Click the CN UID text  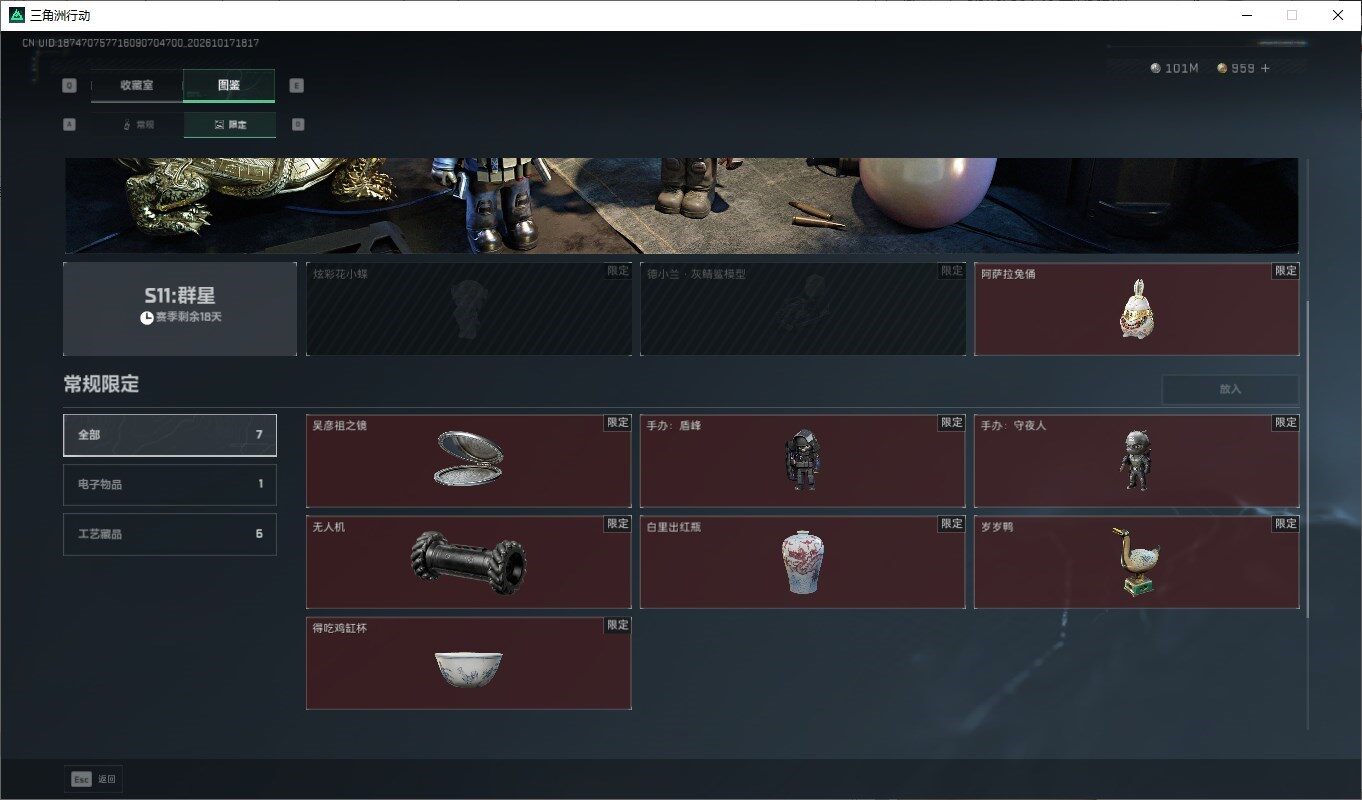tap(141, 43)
